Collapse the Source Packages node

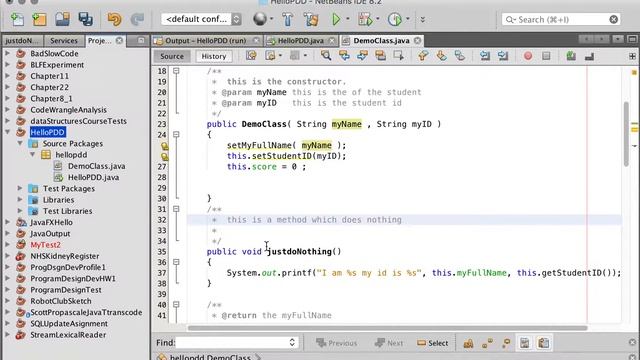coord(20,143)
